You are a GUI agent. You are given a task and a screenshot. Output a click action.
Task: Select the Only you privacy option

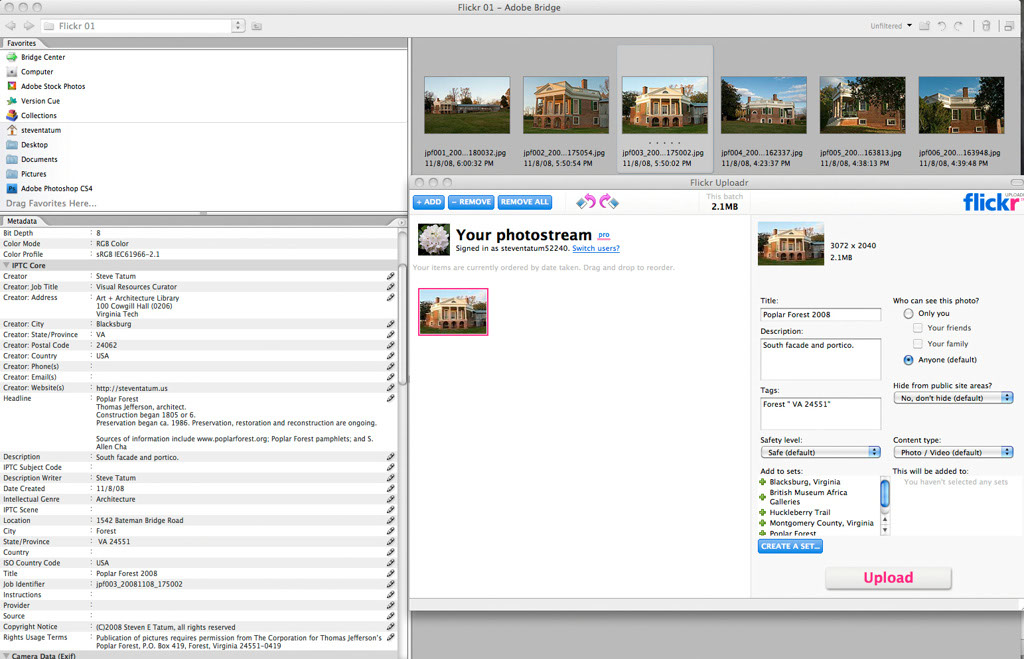908,313
